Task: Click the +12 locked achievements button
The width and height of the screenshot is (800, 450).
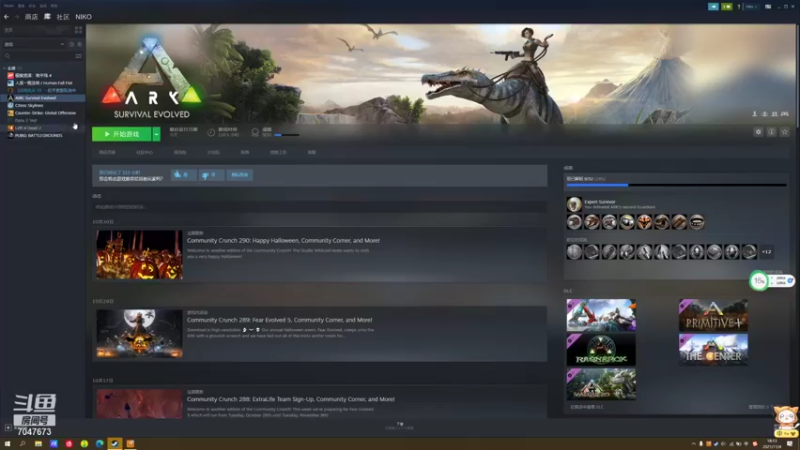Action: point(766,252)
